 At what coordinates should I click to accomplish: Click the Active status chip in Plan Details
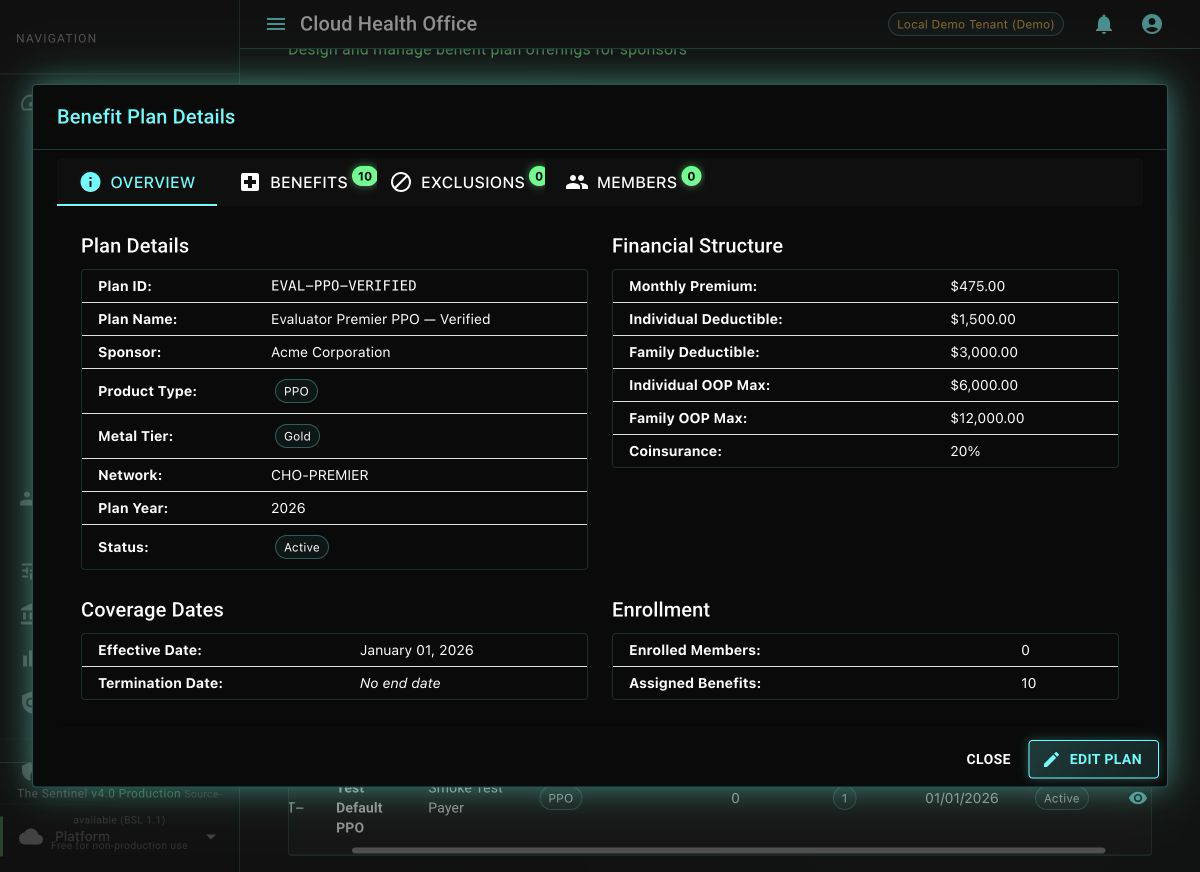[302, 547]
